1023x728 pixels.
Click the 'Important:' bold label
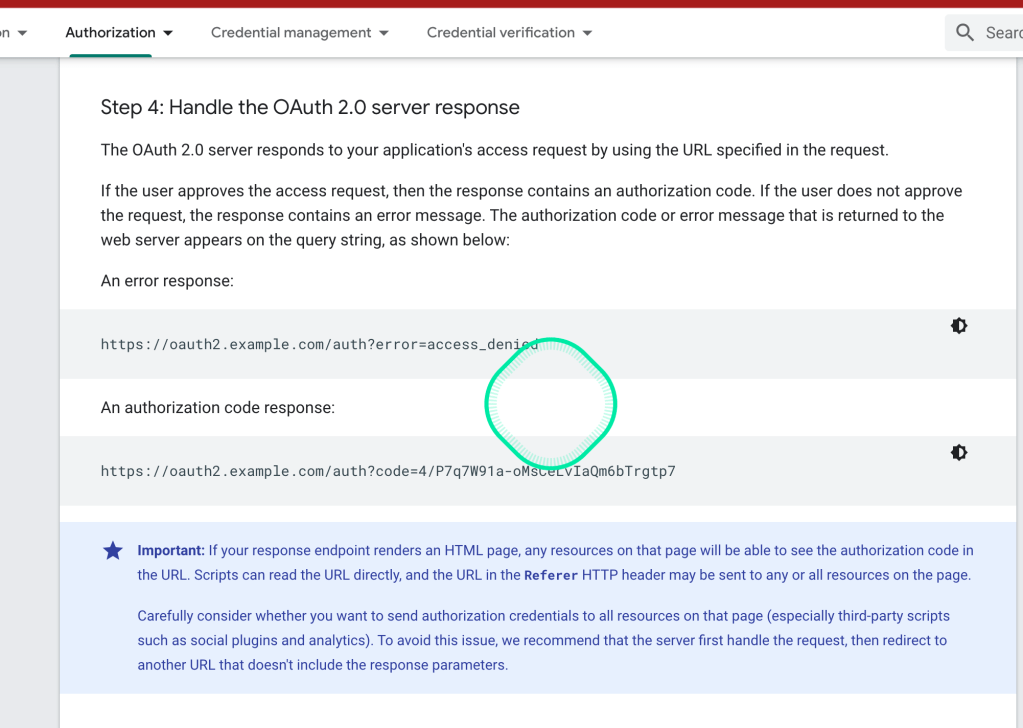[x=171, y=551]
